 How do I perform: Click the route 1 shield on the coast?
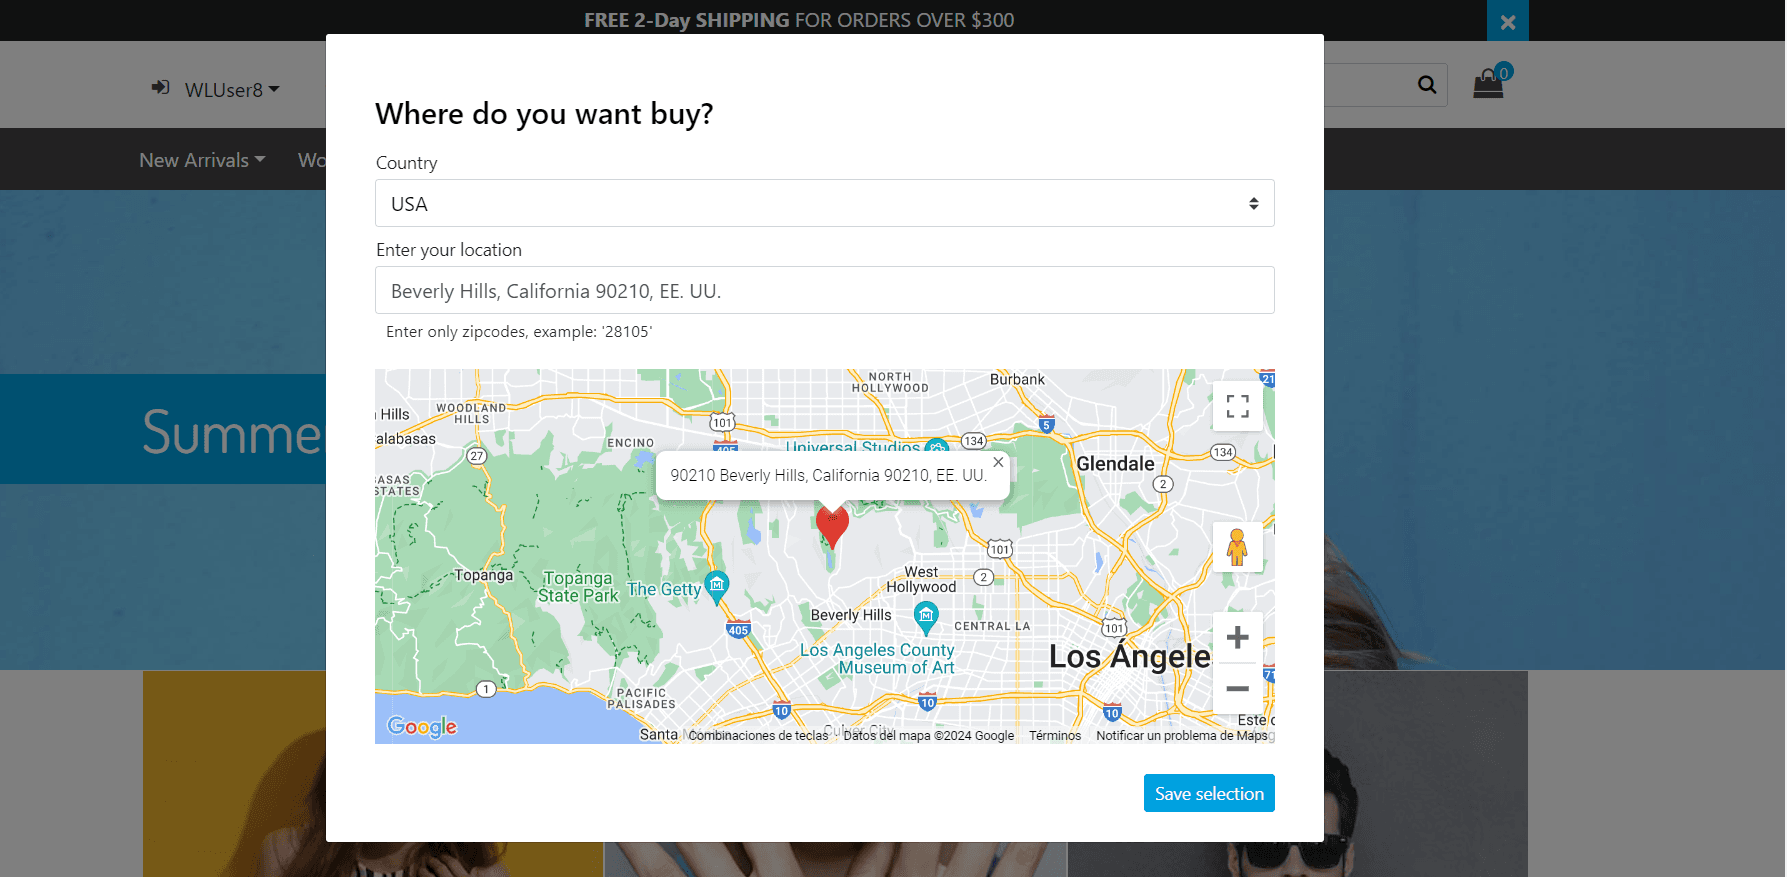click(x=486, y=689)
